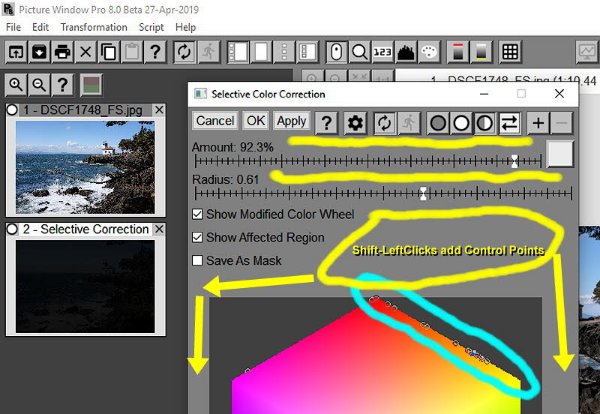This screenshot has height=414, width=600.
Task: Open help via main toolbar question mark
Action: pyautogui.click(x=155, y=52)
